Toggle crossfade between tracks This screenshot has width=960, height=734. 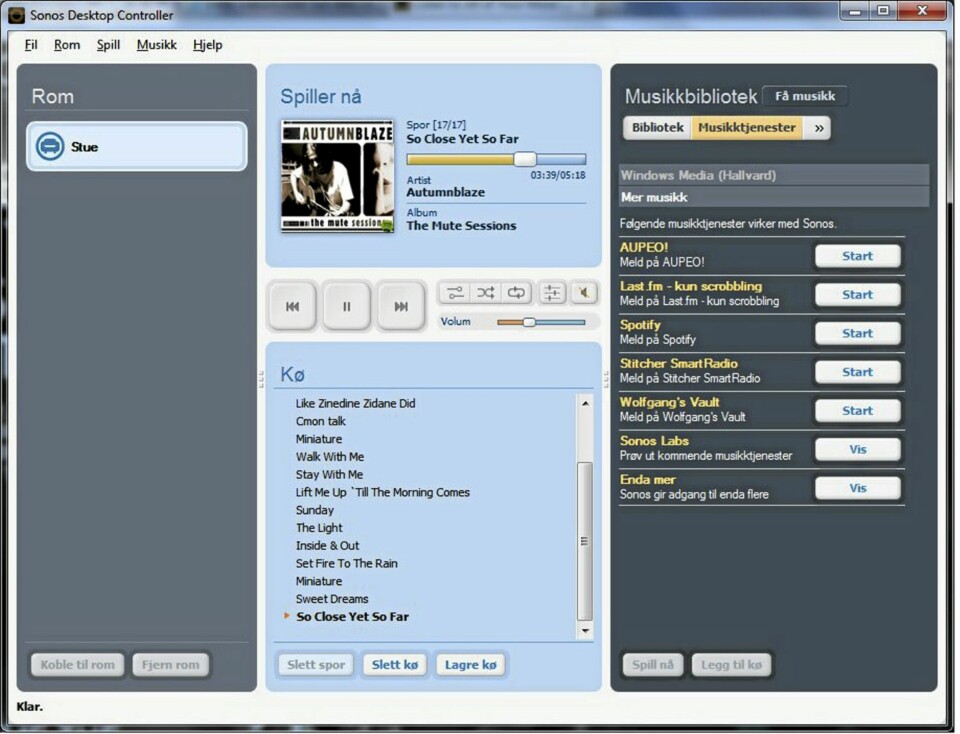(x=455, y=293)
